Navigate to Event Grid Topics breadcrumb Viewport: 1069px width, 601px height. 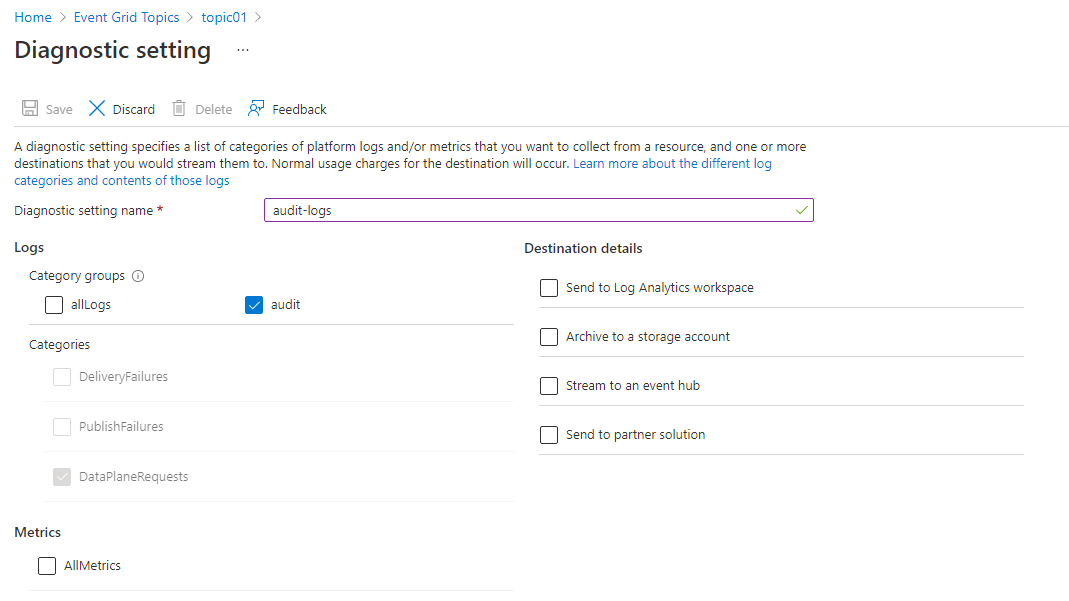point(126,18)
